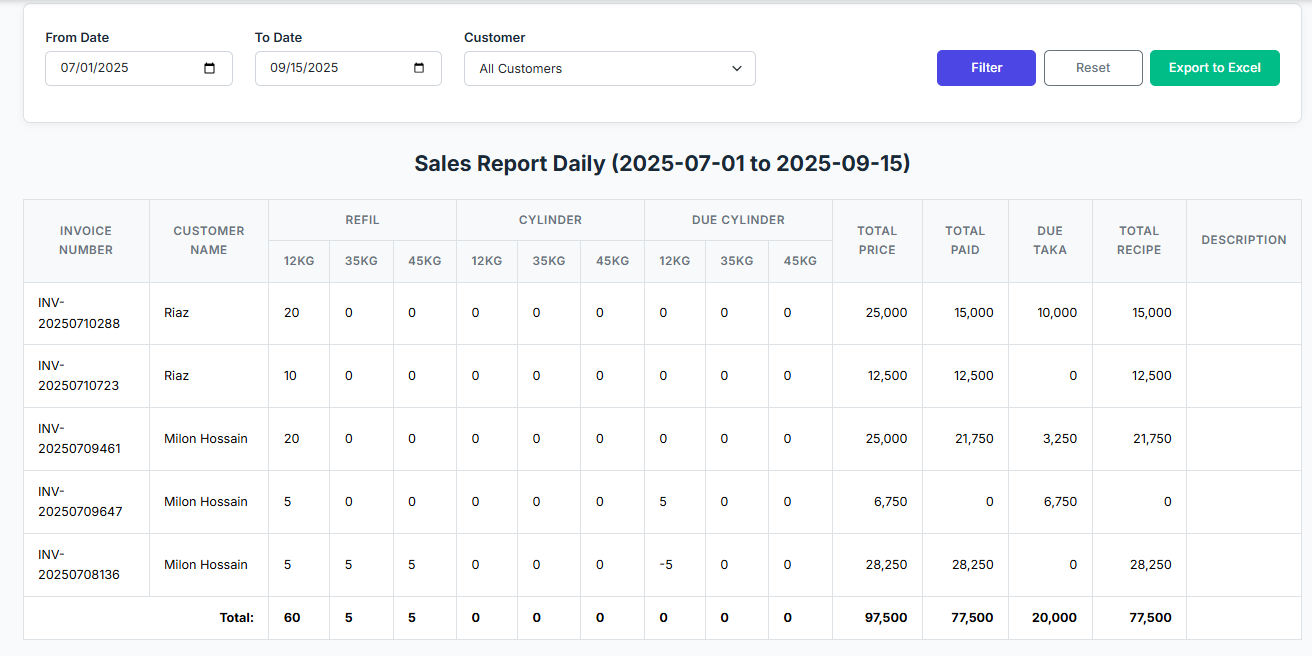
Task: Select invoice INV-20250710723 cell
Action: pos(80,376)
